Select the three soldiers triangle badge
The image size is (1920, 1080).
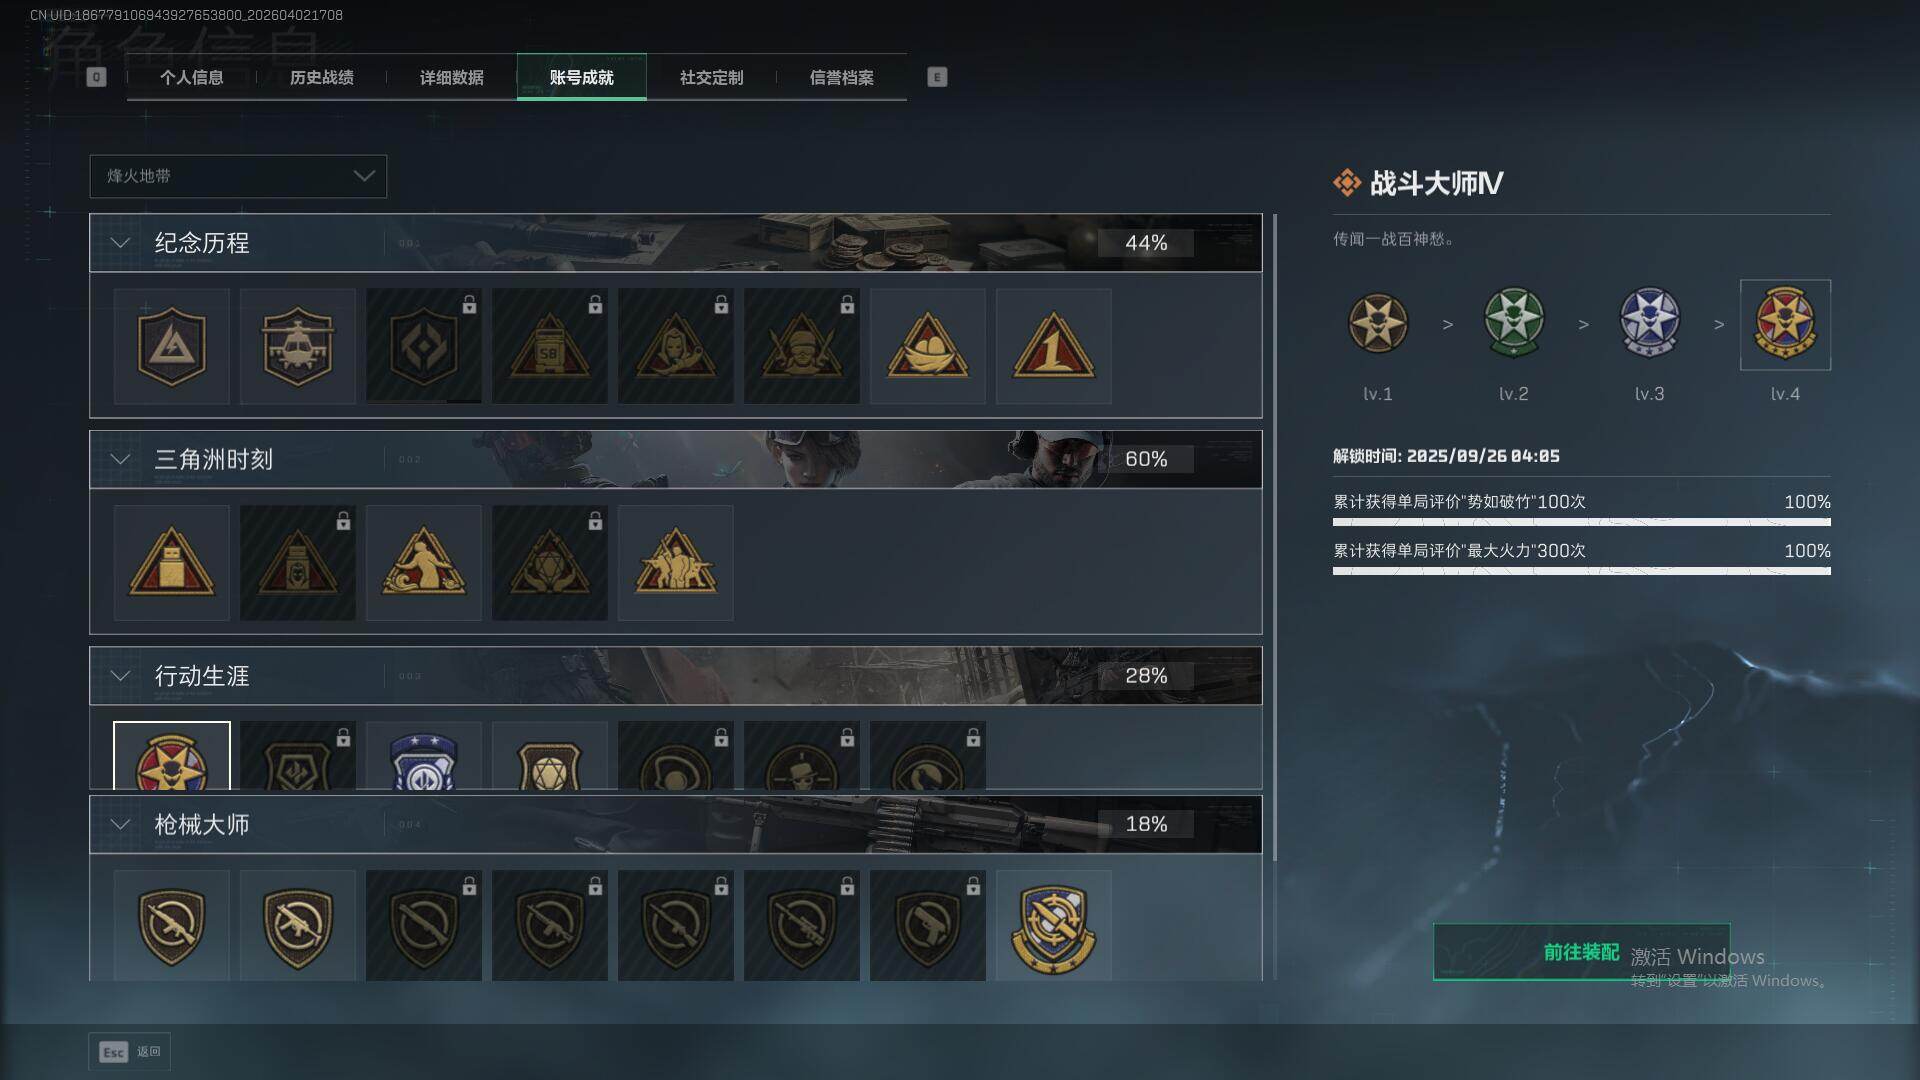point(675,562)
